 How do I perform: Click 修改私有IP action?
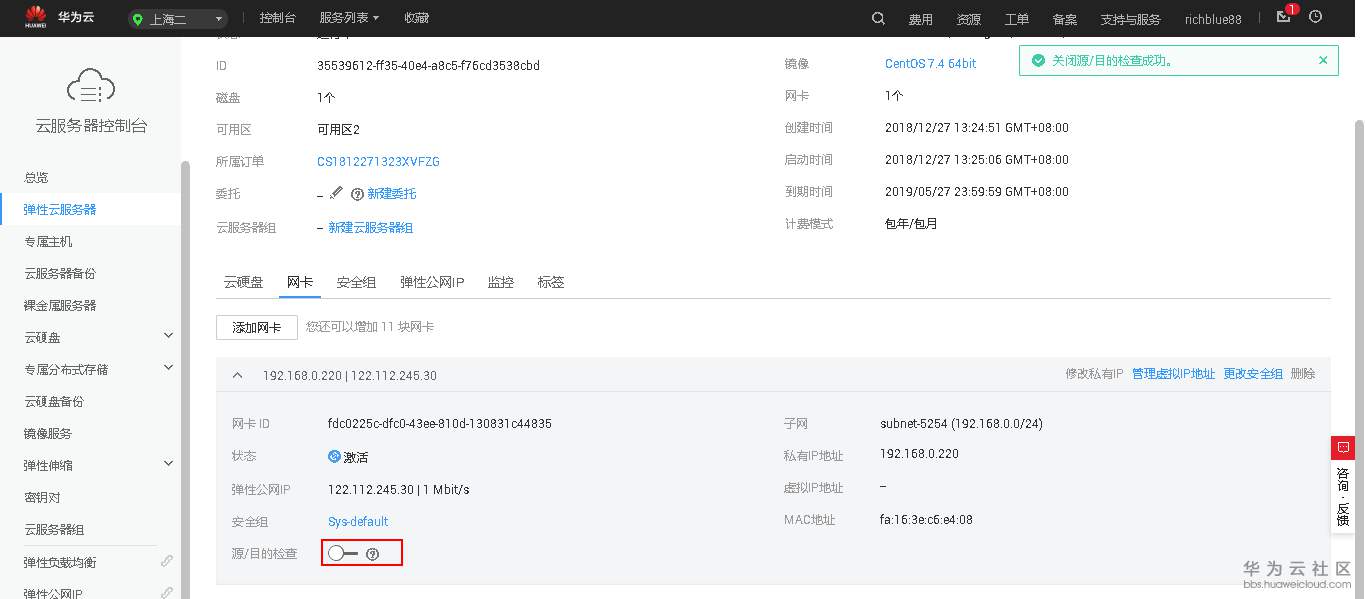[x=1094, y=373]
